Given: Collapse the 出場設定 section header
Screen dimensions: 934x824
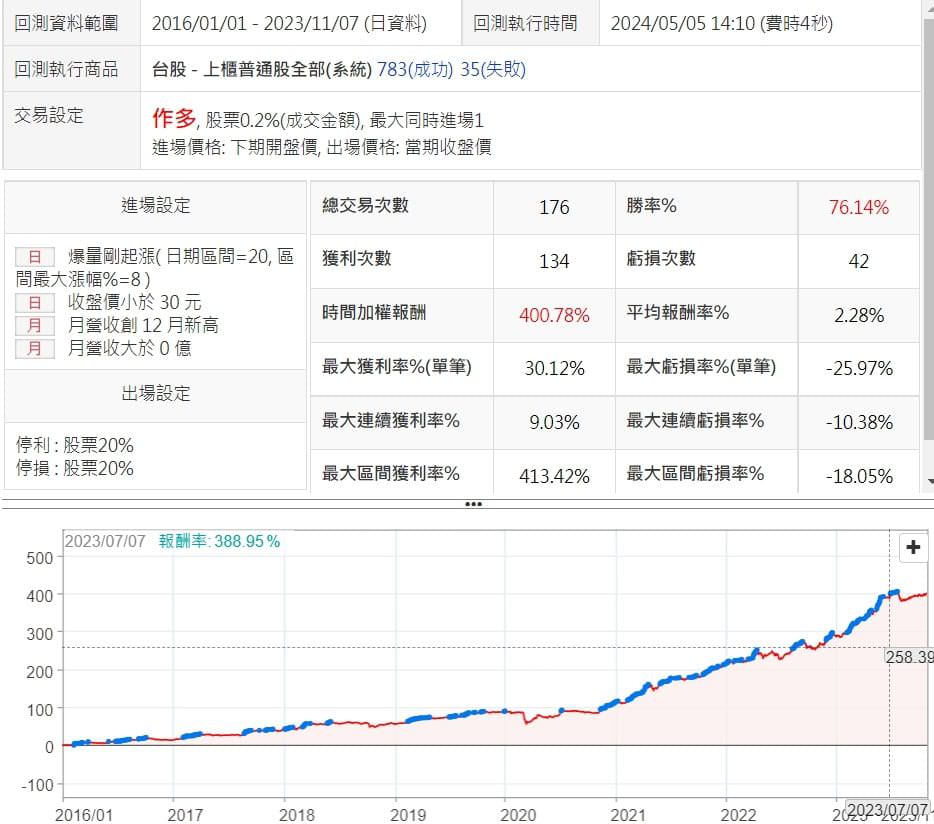Looking at the screenshot, I should tap(155, 394).
